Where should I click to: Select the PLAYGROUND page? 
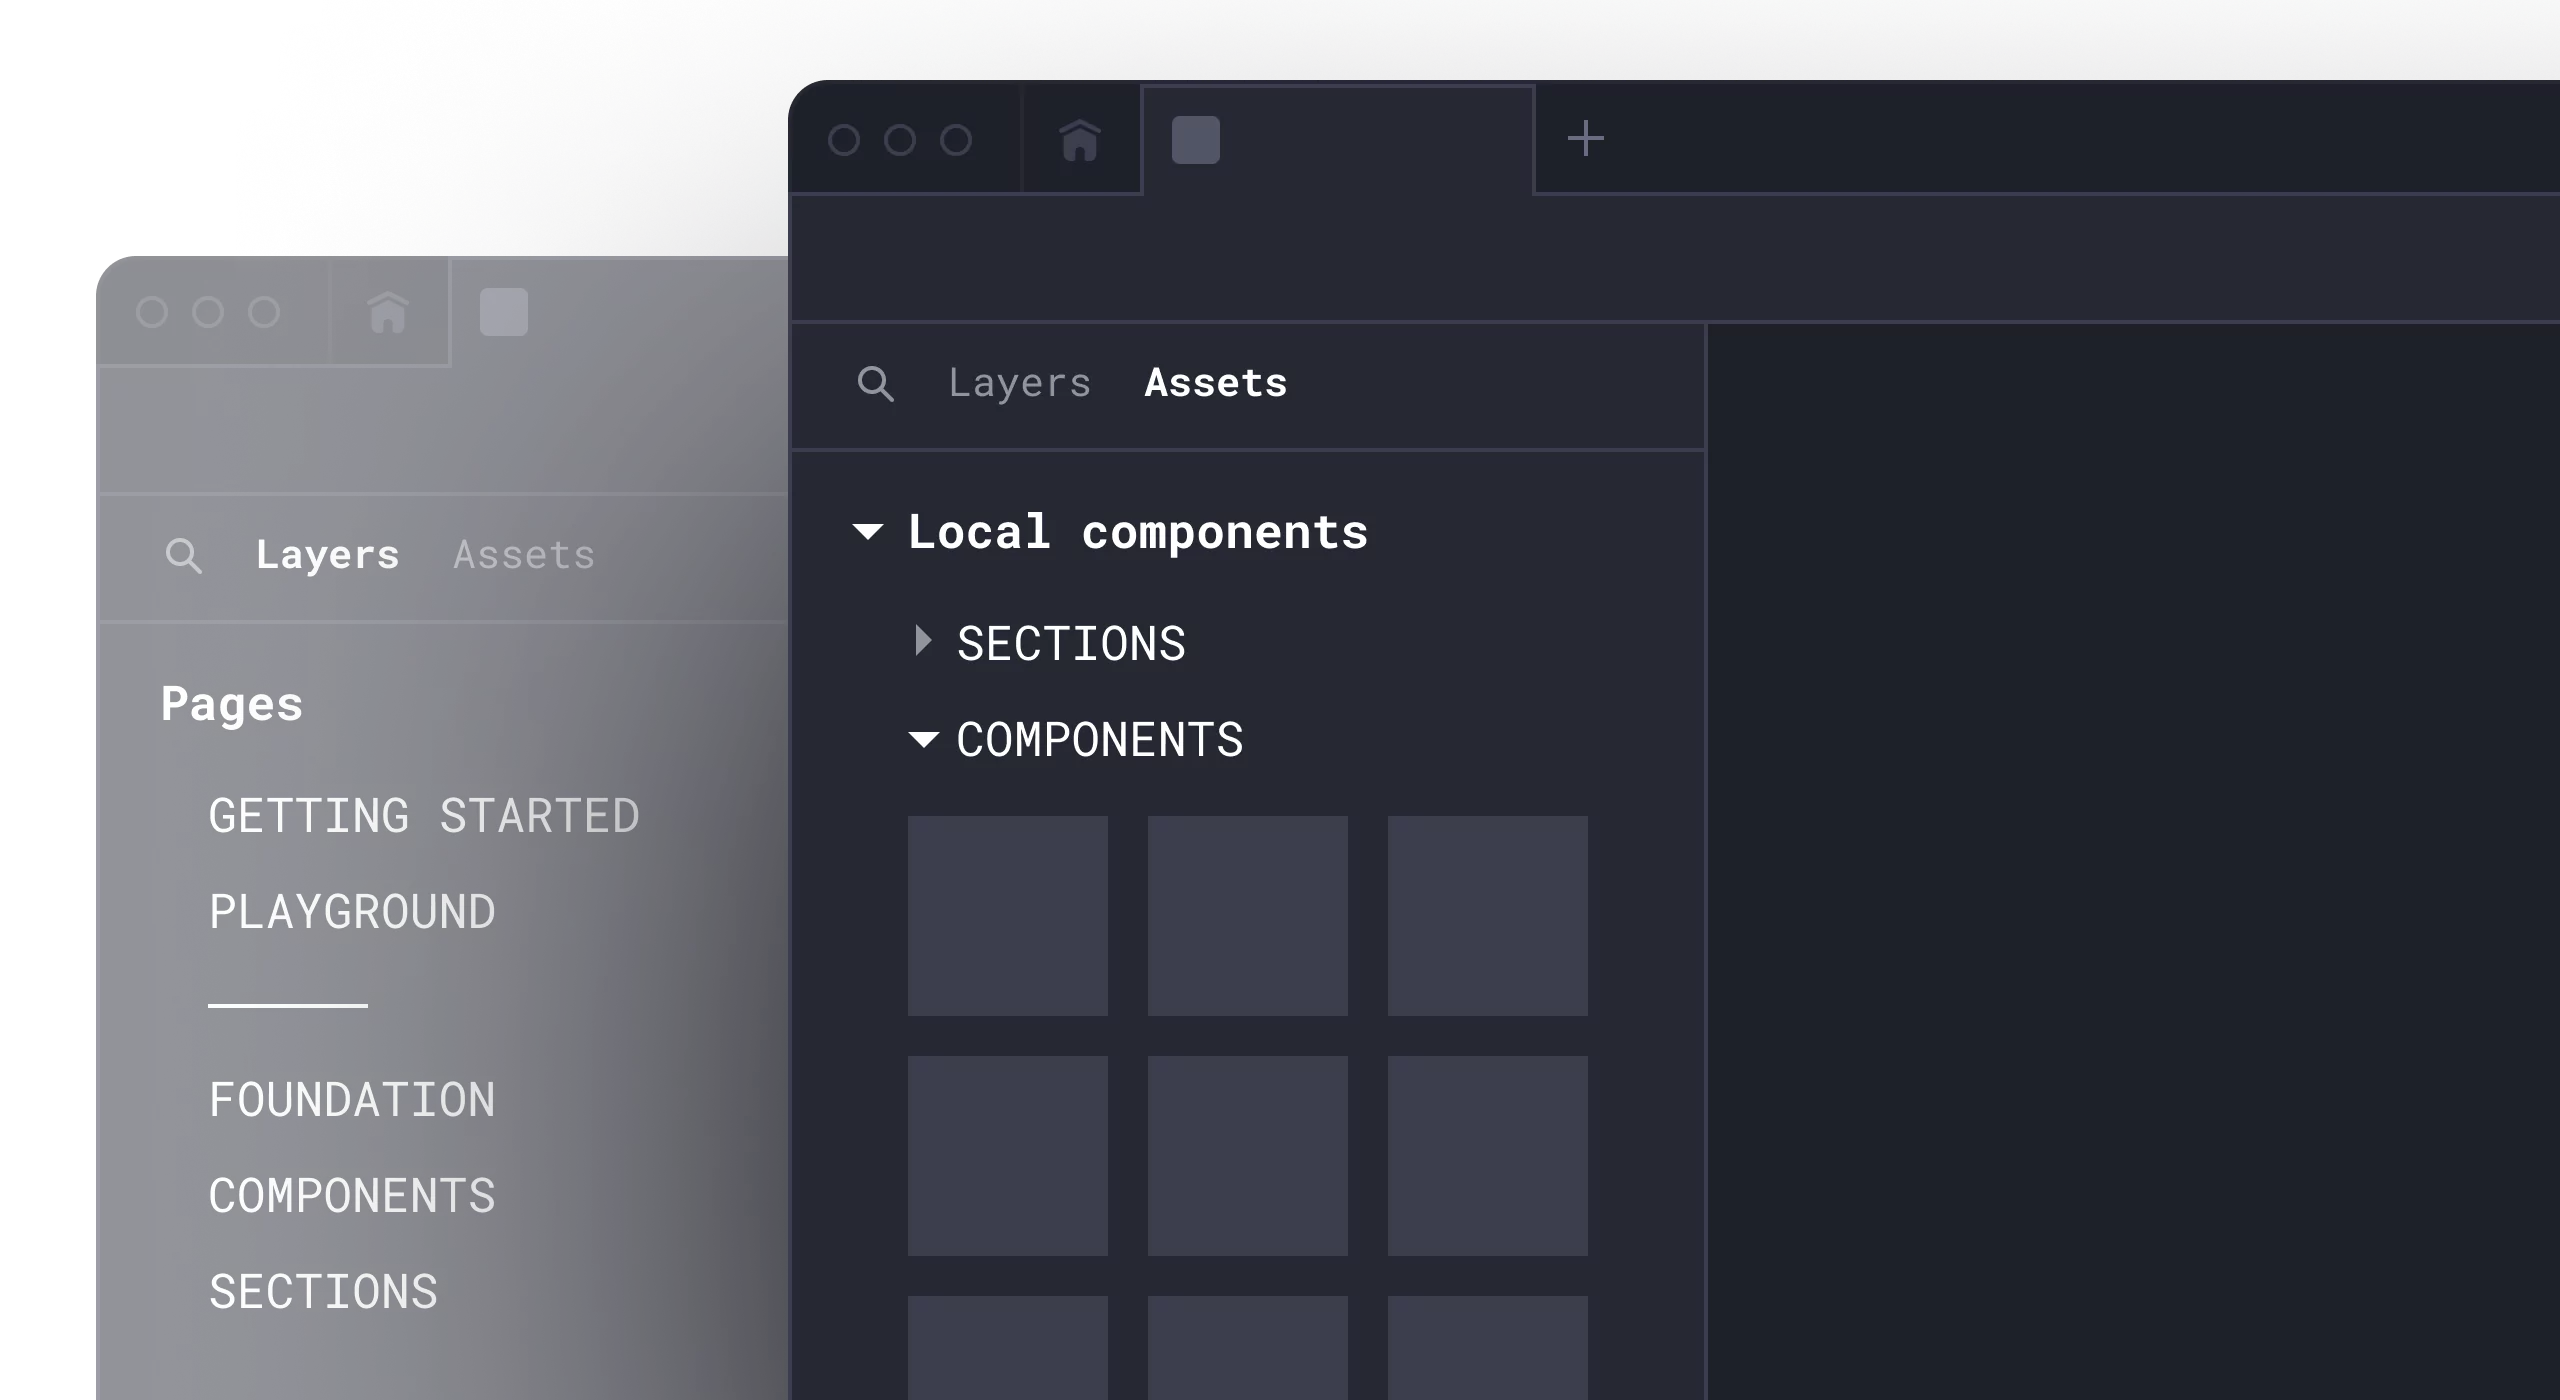(352, 910)
